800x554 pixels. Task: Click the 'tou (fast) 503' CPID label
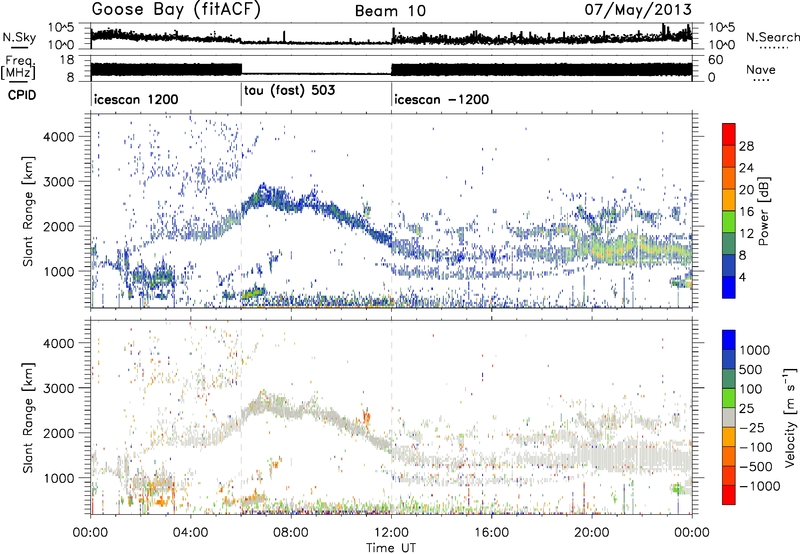click(290, 91)
